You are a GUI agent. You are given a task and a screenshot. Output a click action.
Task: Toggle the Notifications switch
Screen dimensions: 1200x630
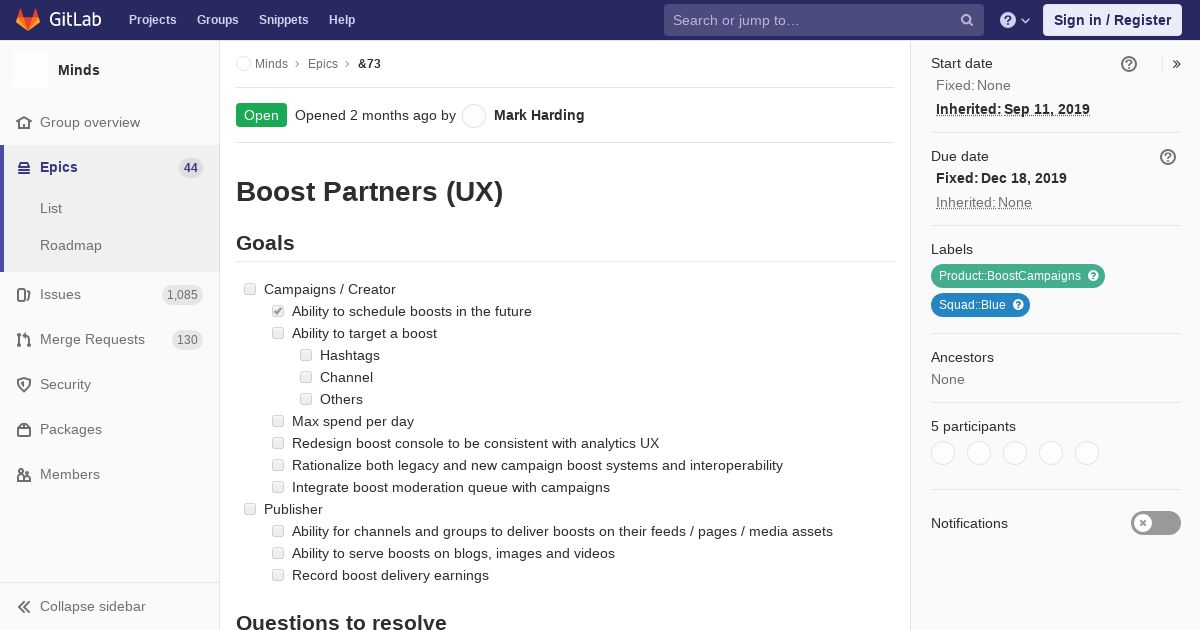pyautogui.click(x=1156, y=523)
